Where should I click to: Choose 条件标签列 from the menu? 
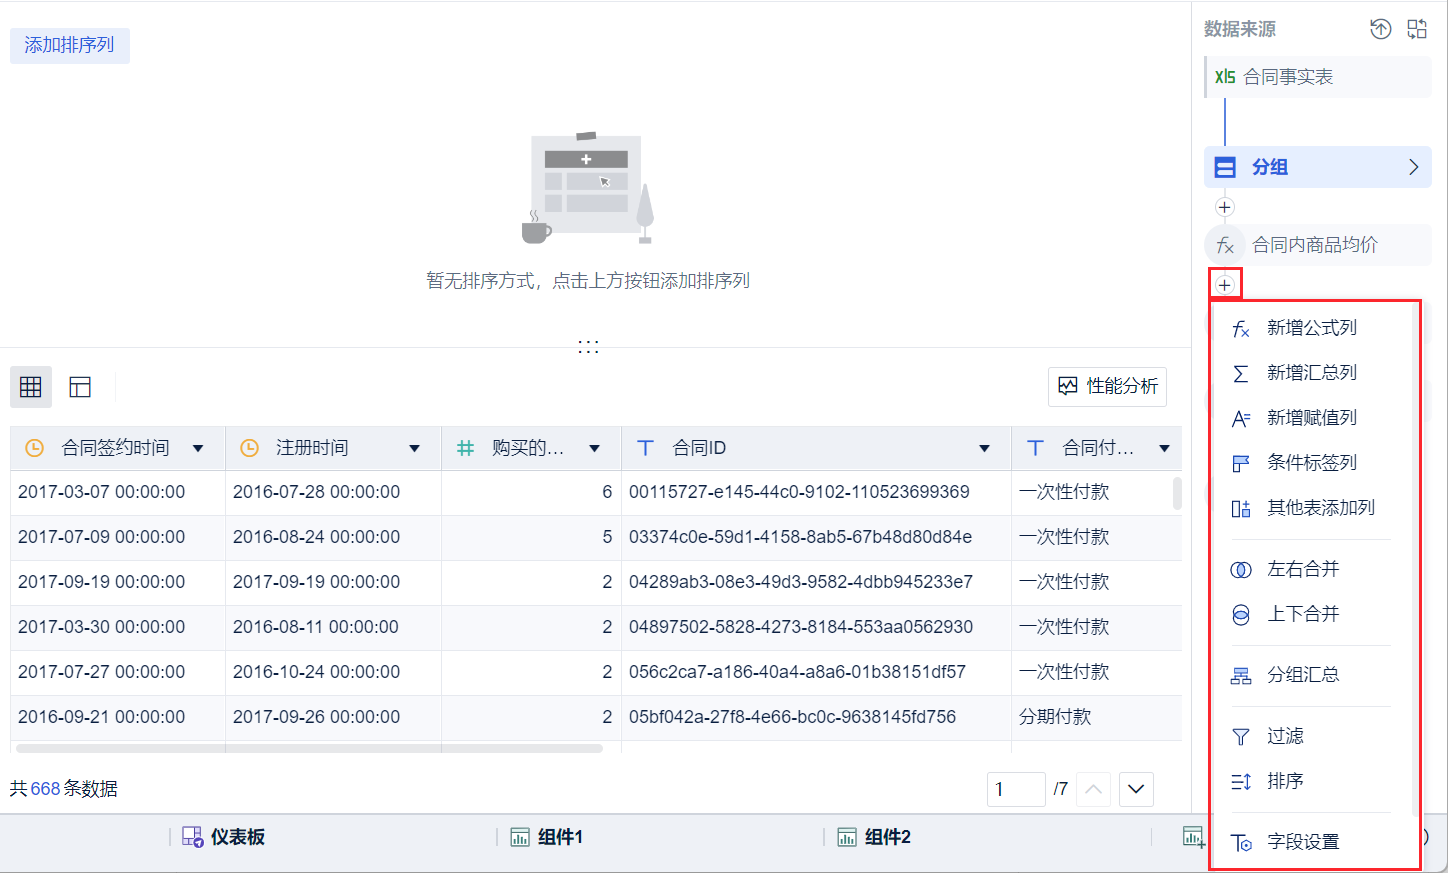[x=1311, y=463]
